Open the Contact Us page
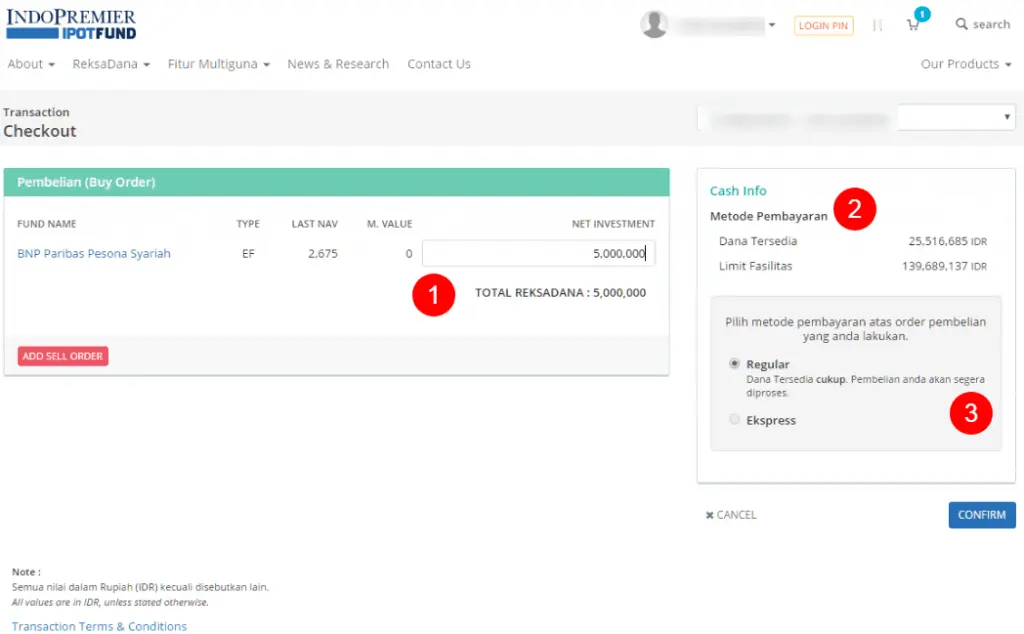The width and height of the screenshot is (1024, 634). pyautogui.click(x=439, y=64)
